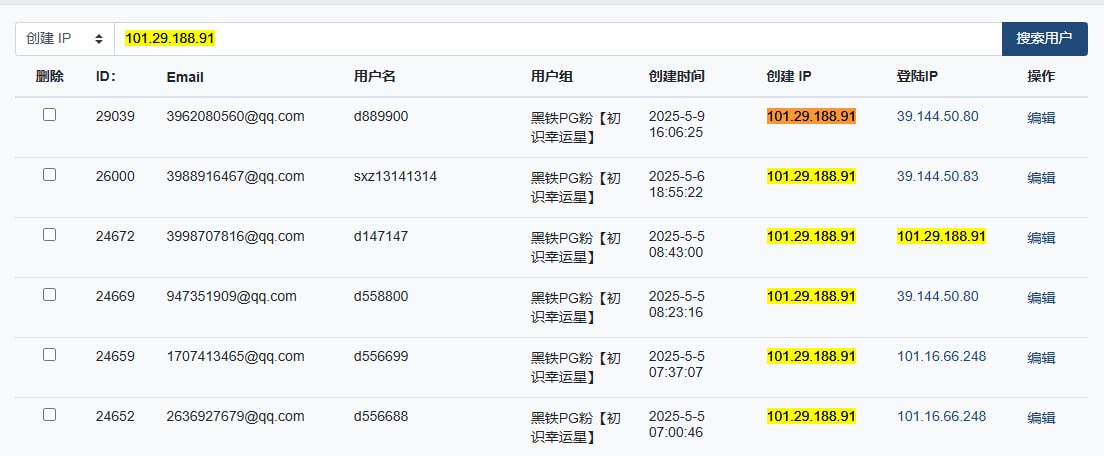The width and height of the screenshot is (1104, 456).
Task: Click creation IP cell for ID 24672
Action: tap(811, 236)
